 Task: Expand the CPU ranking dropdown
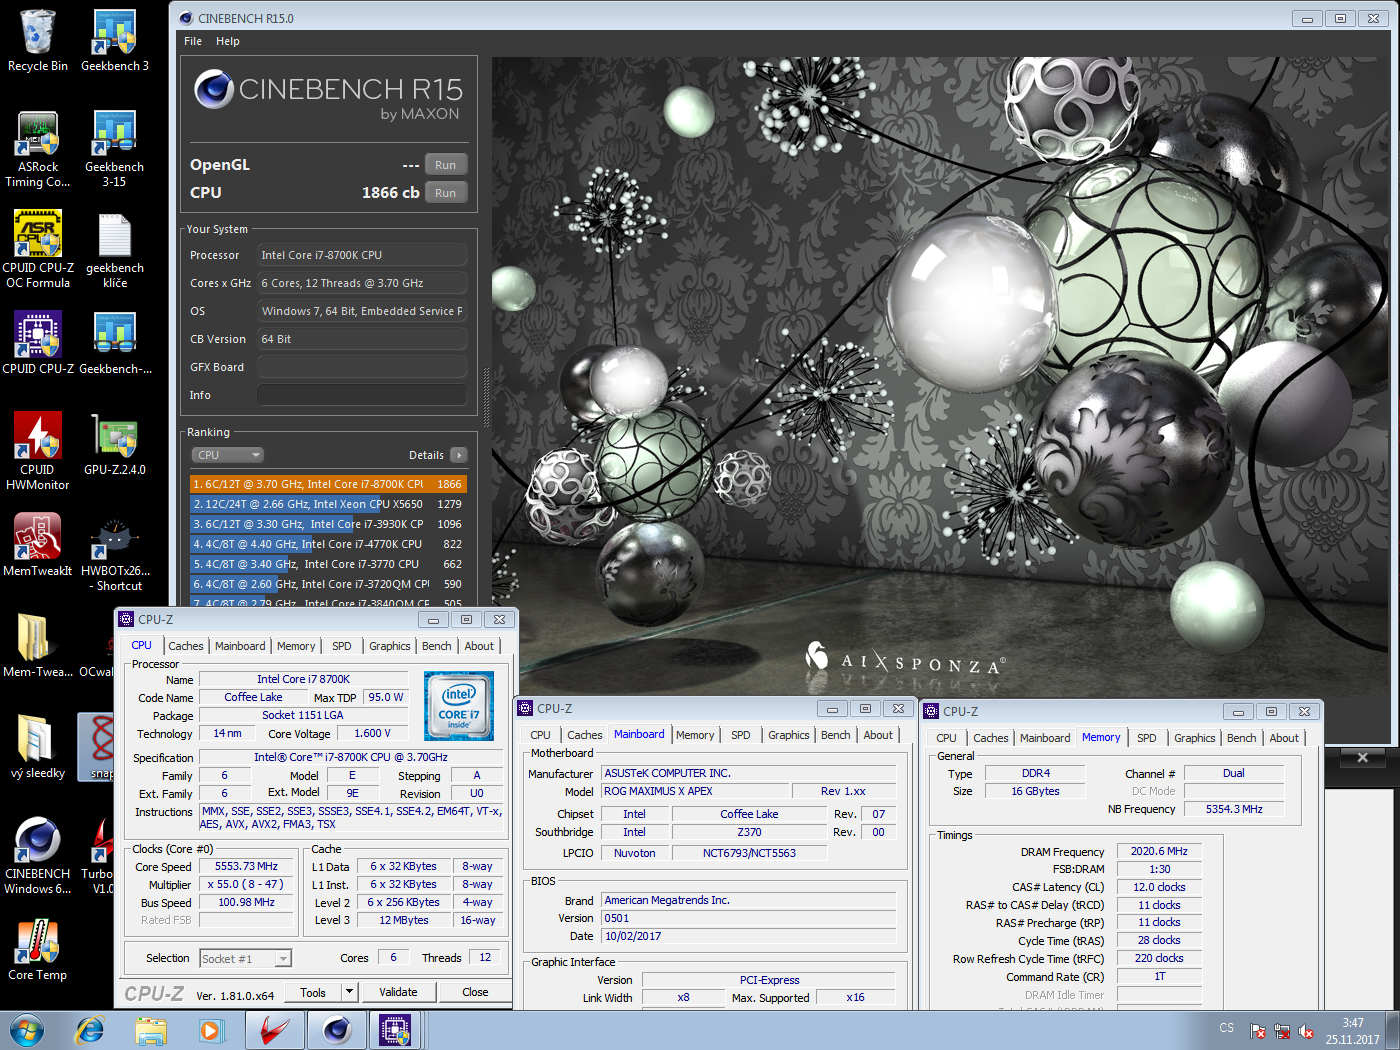[228, 455]
